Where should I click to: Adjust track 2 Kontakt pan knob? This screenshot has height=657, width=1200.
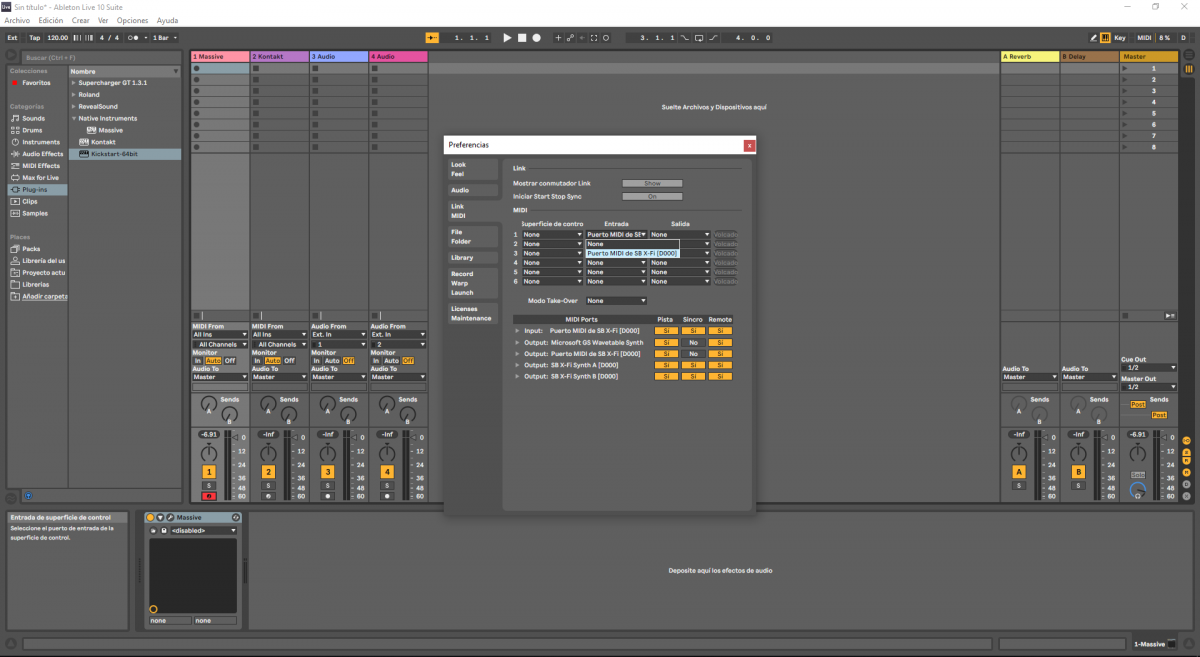[x=268, y=454]
